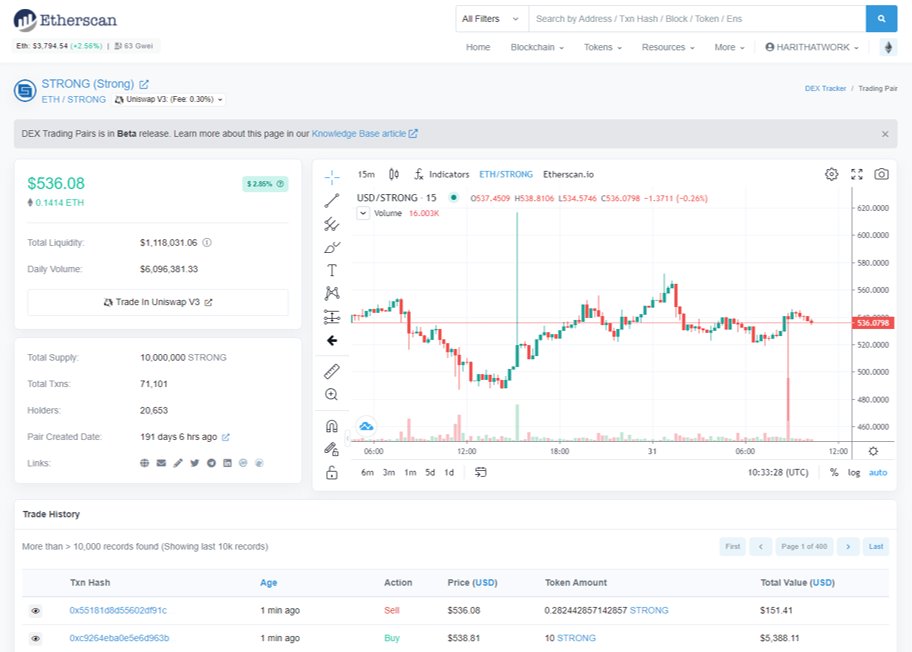Sort trade history by Age column

[268, 583]
